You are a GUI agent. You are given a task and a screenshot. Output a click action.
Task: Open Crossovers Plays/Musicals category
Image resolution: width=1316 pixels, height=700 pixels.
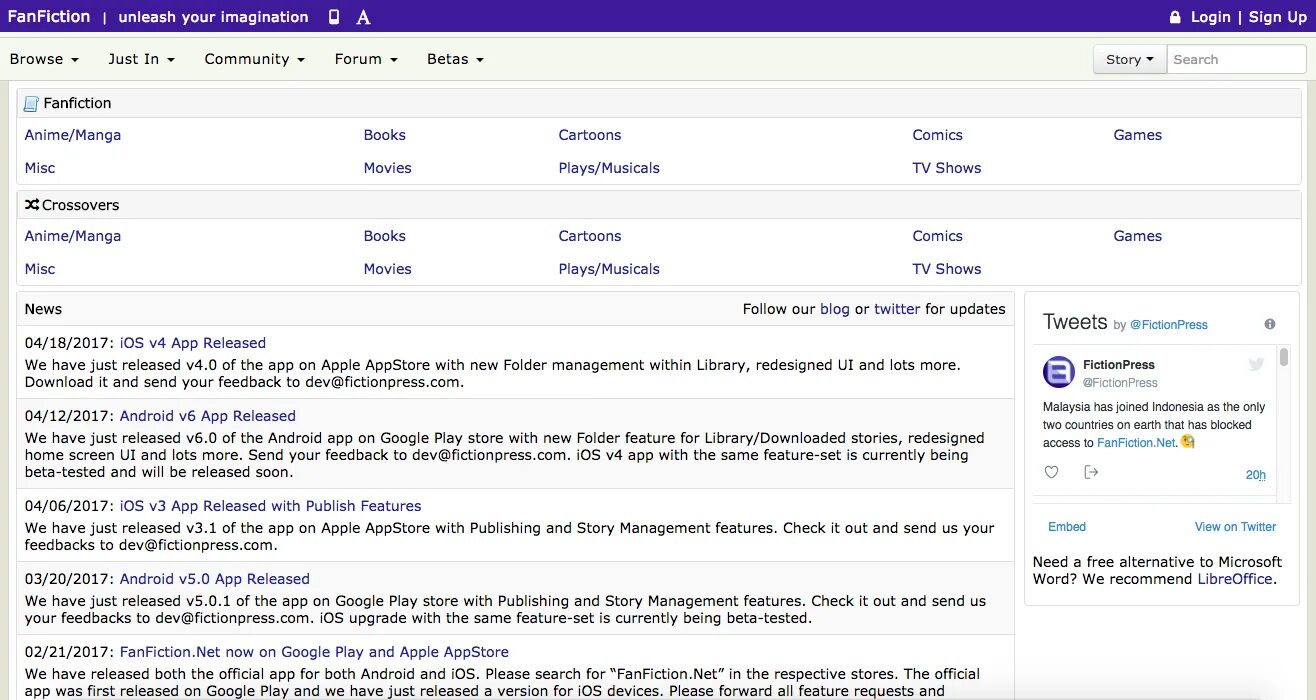click(609, 269)
